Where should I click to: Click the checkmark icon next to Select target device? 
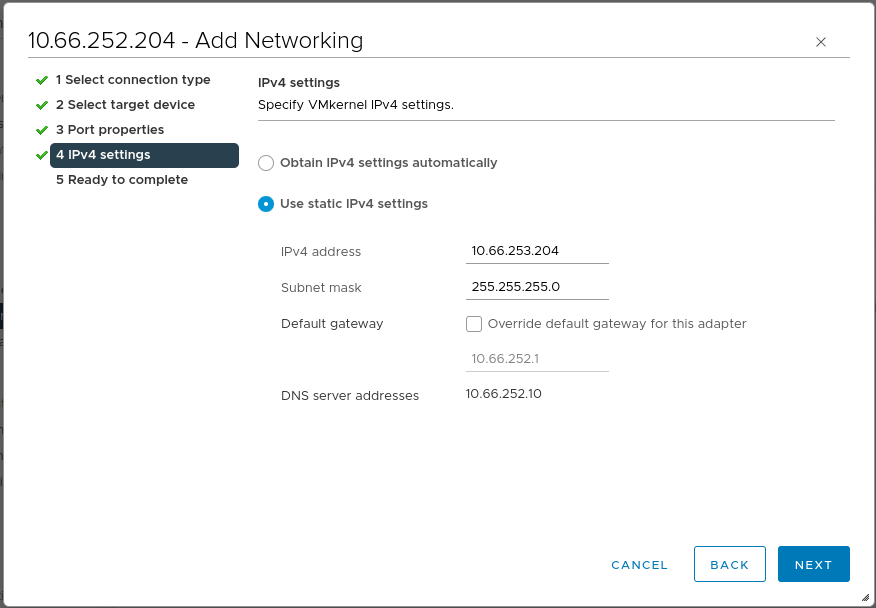[x=41, y=104]
